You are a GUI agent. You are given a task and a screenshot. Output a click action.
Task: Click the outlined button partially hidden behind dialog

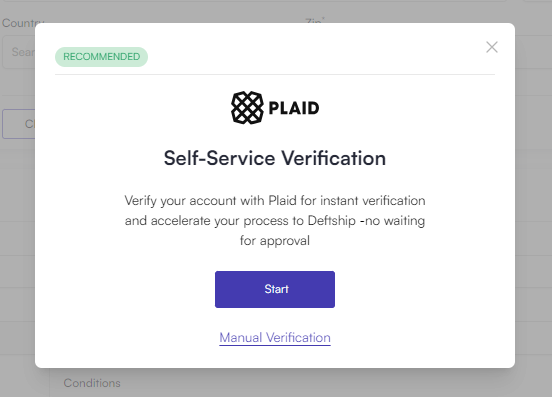click(x=19, y=124)
